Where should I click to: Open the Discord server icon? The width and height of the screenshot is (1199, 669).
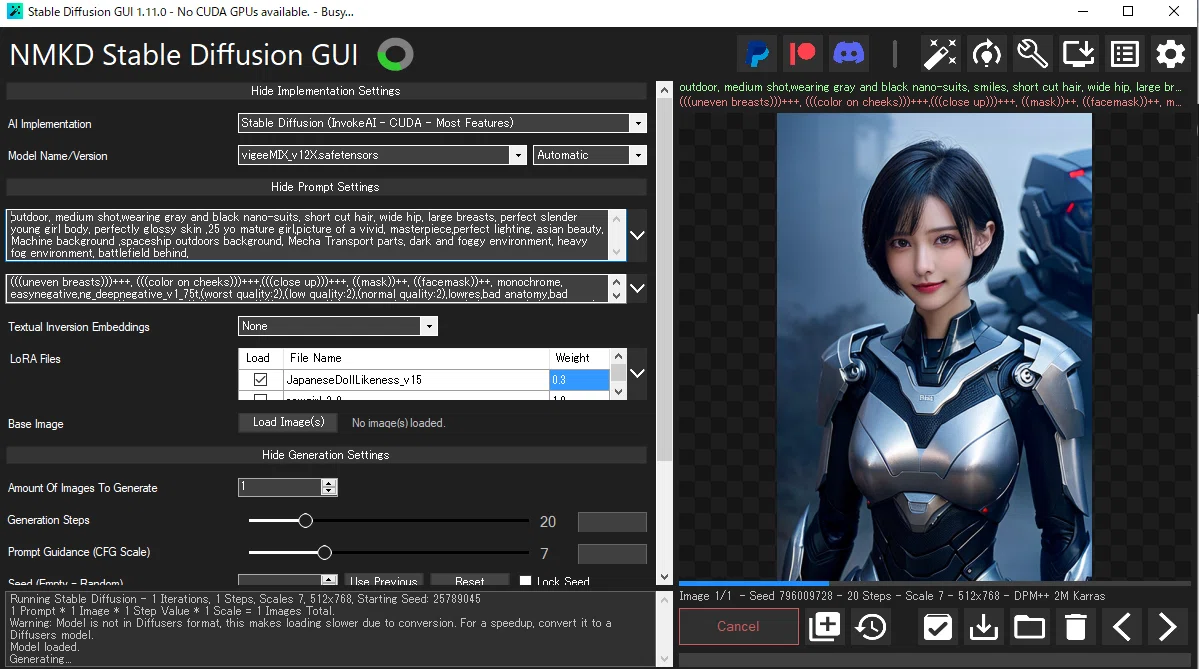pos(849,54)
